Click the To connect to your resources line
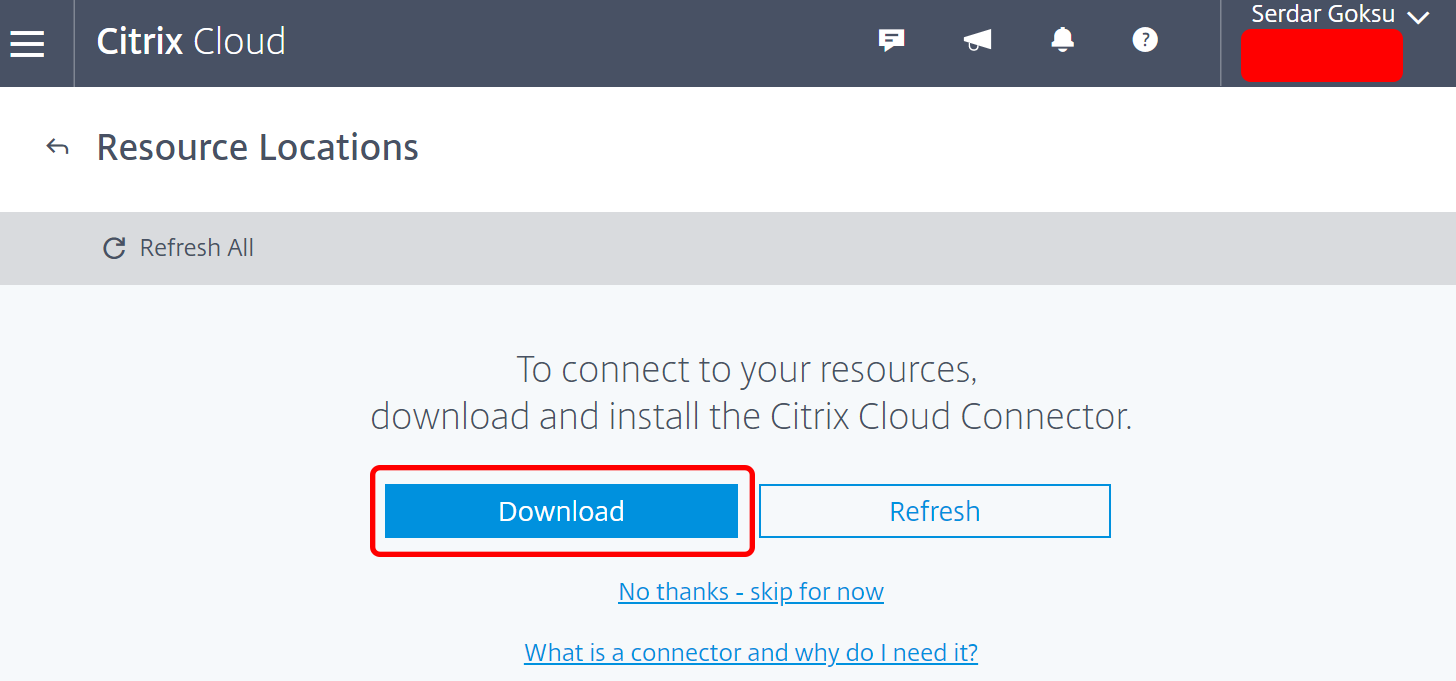1456x681 pixels. tap(747, 370)
